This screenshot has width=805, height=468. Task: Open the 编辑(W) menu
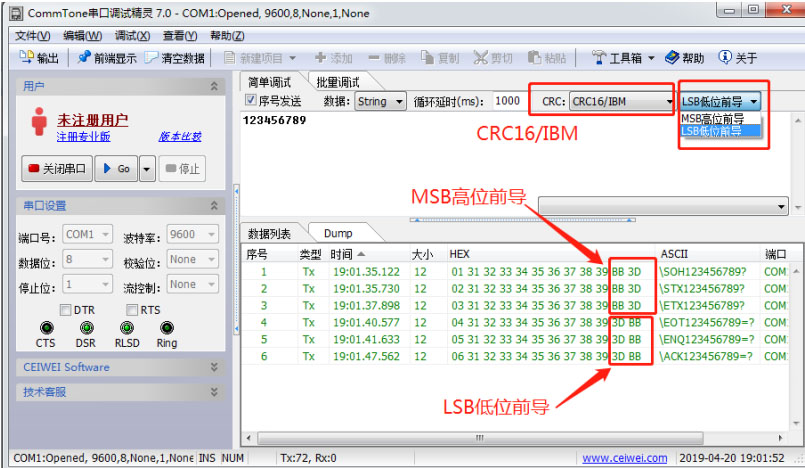point(82,36)
